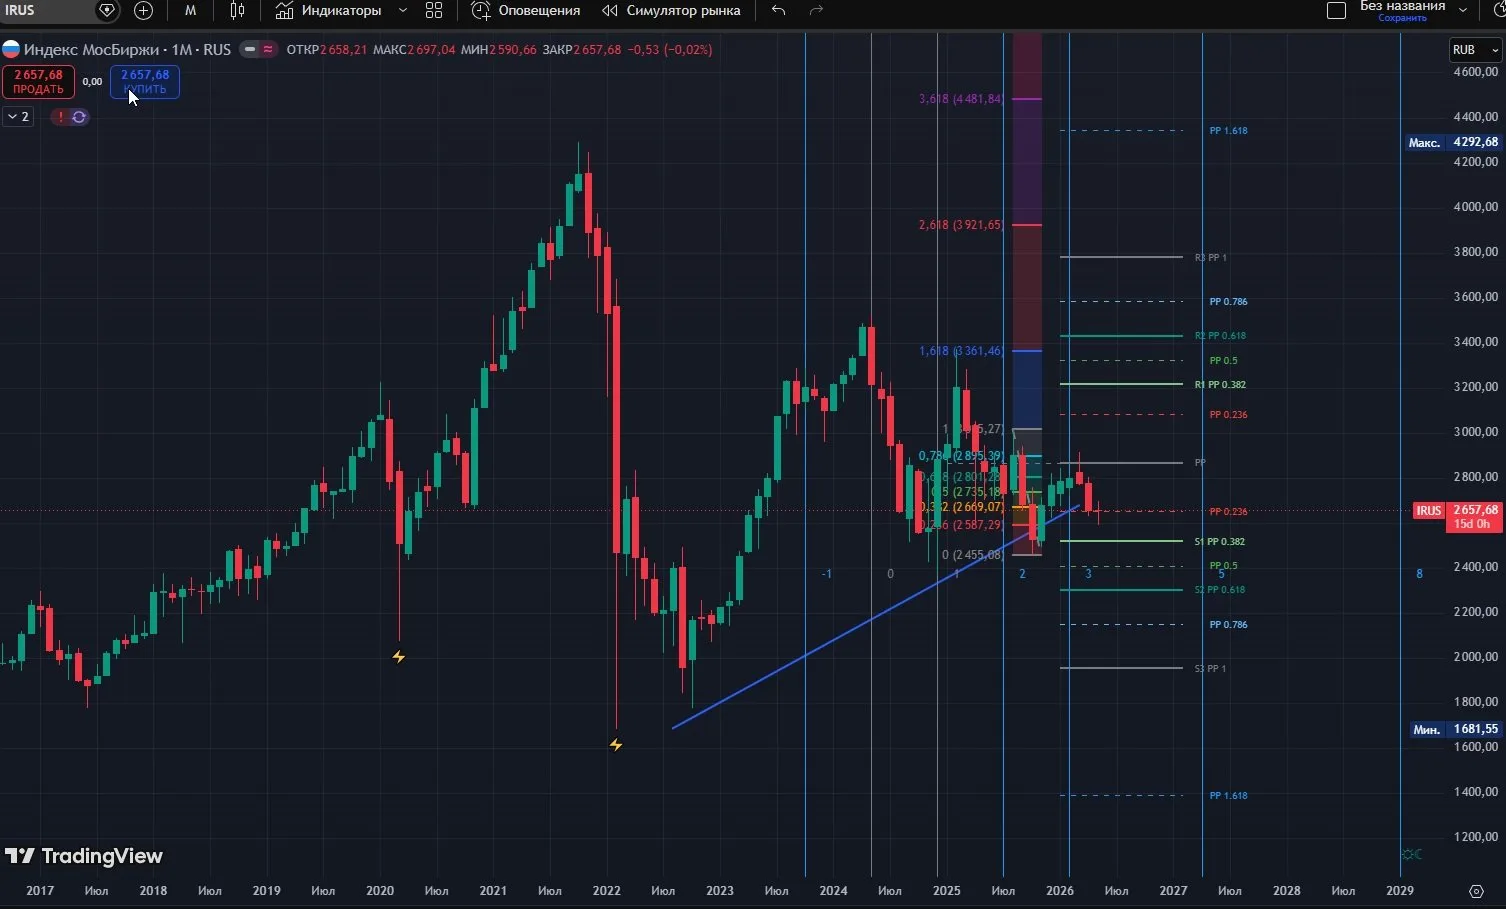Screen dimensions: 1506x909
Task: Open chart settings gear icon at bottom right
Action: click(1476, 891)
